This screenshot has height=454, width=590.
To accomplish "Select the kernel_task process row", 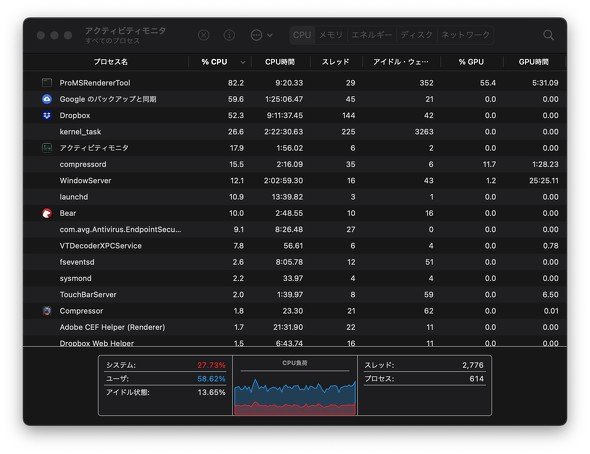I will [x=295, y=132].
